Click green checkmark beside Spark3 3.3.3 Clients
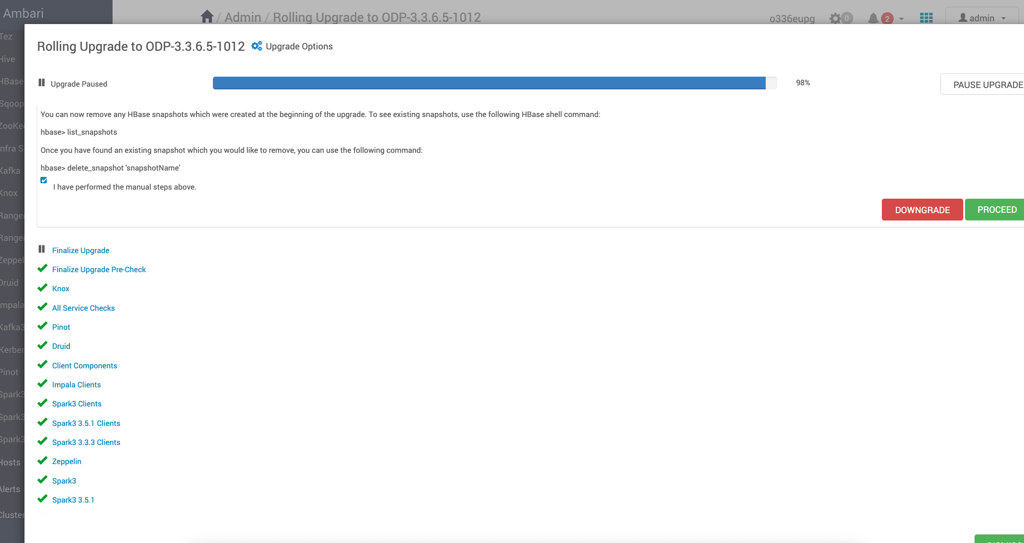Screen dimensions: 1024x543 point(42,442)
